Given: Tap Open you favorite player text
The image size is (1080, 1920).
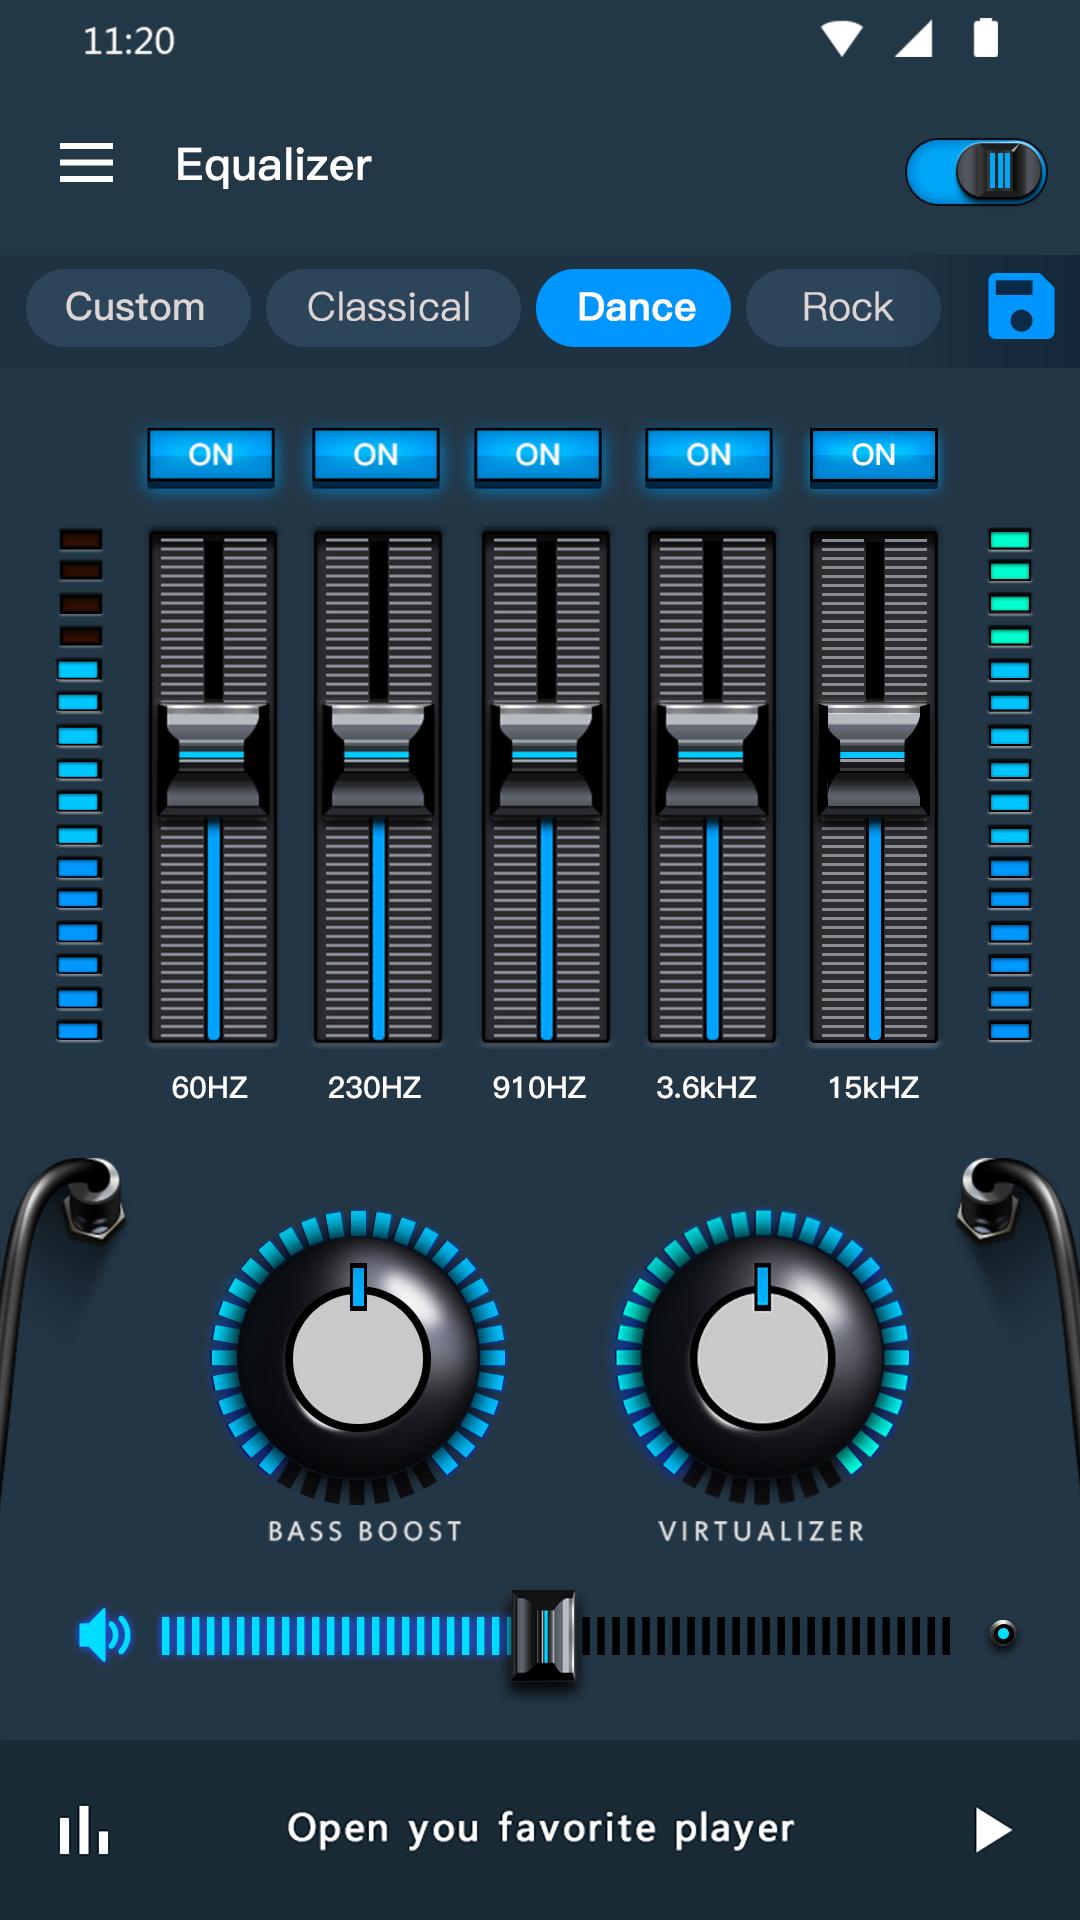Looking at the screenshot, I should pos(540,1828).
